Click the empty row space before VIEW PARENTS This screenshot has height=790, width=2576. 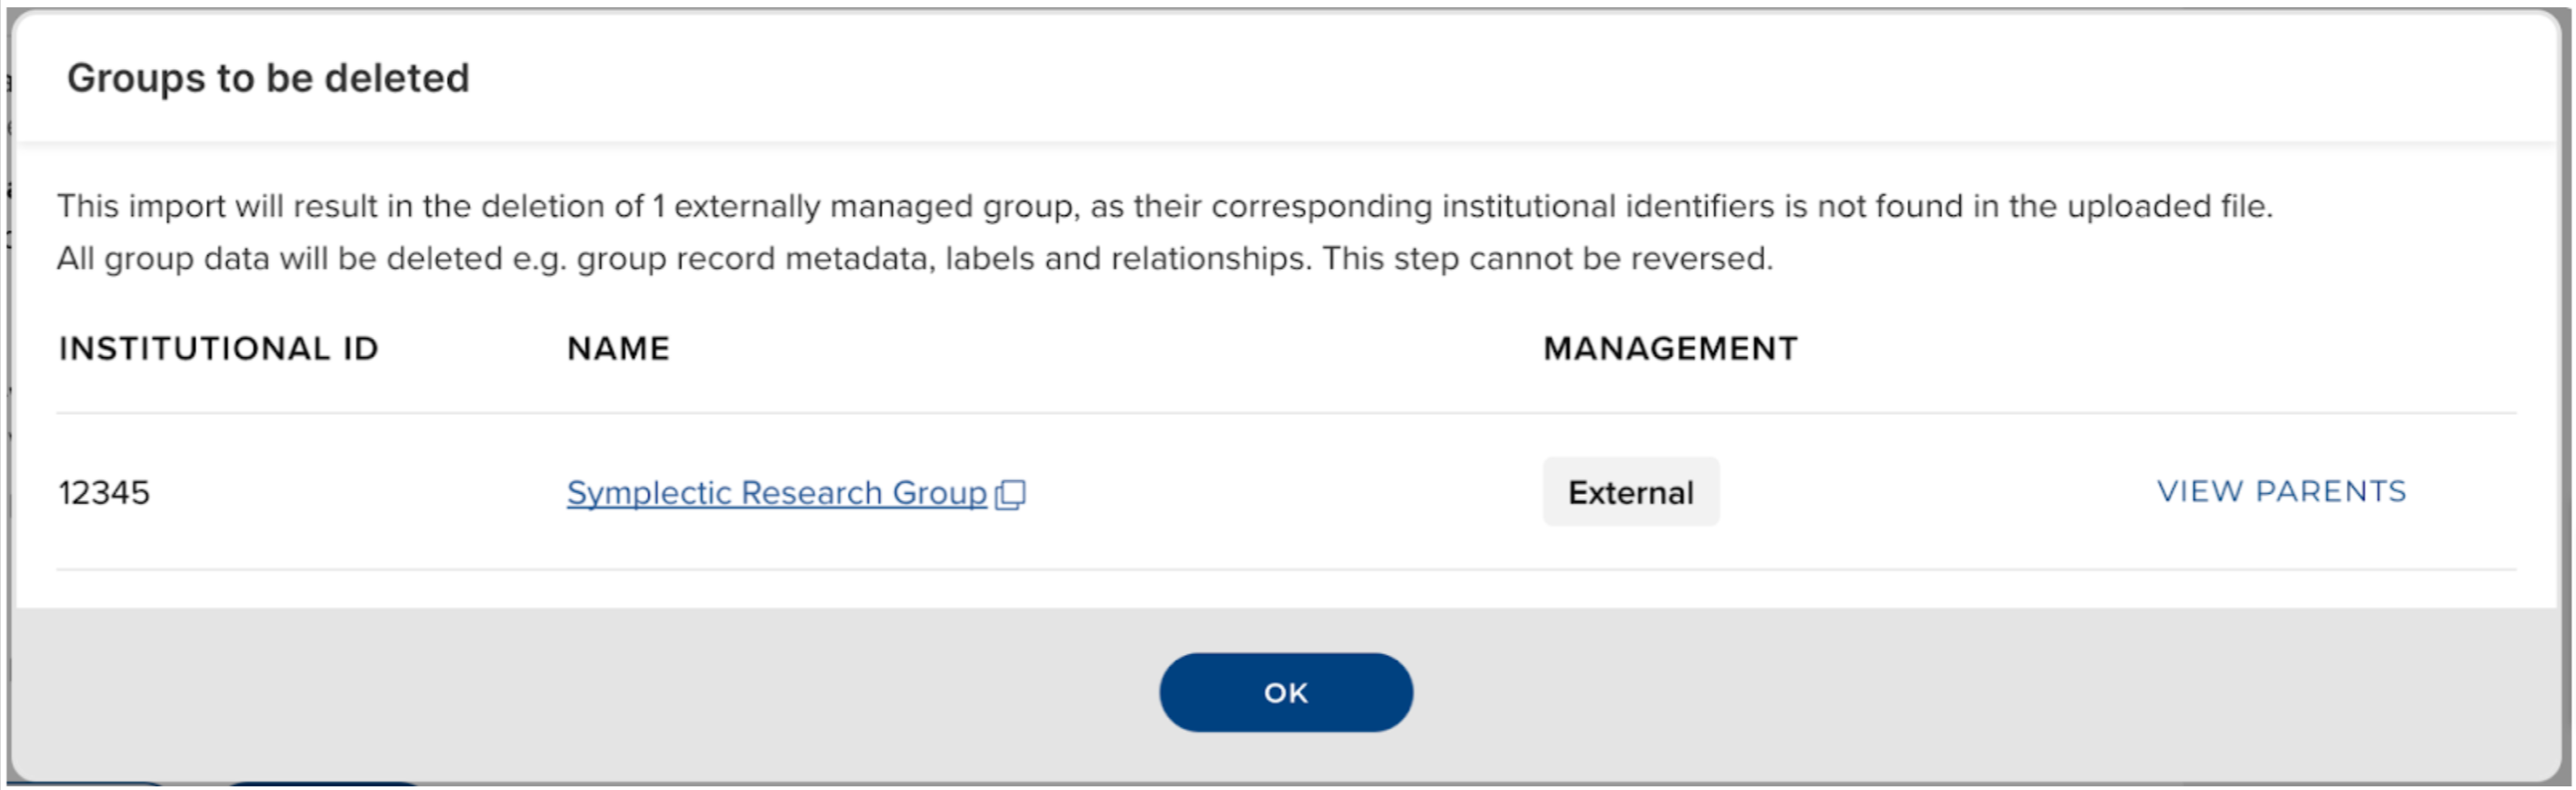click(x=1930, y=492)
